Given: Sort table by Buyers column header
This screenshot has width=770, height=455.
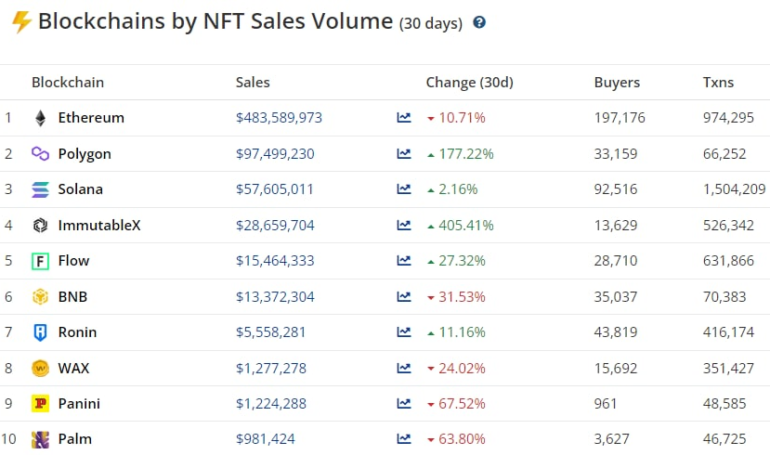Looking at the screenshot, I should (616, 82).
